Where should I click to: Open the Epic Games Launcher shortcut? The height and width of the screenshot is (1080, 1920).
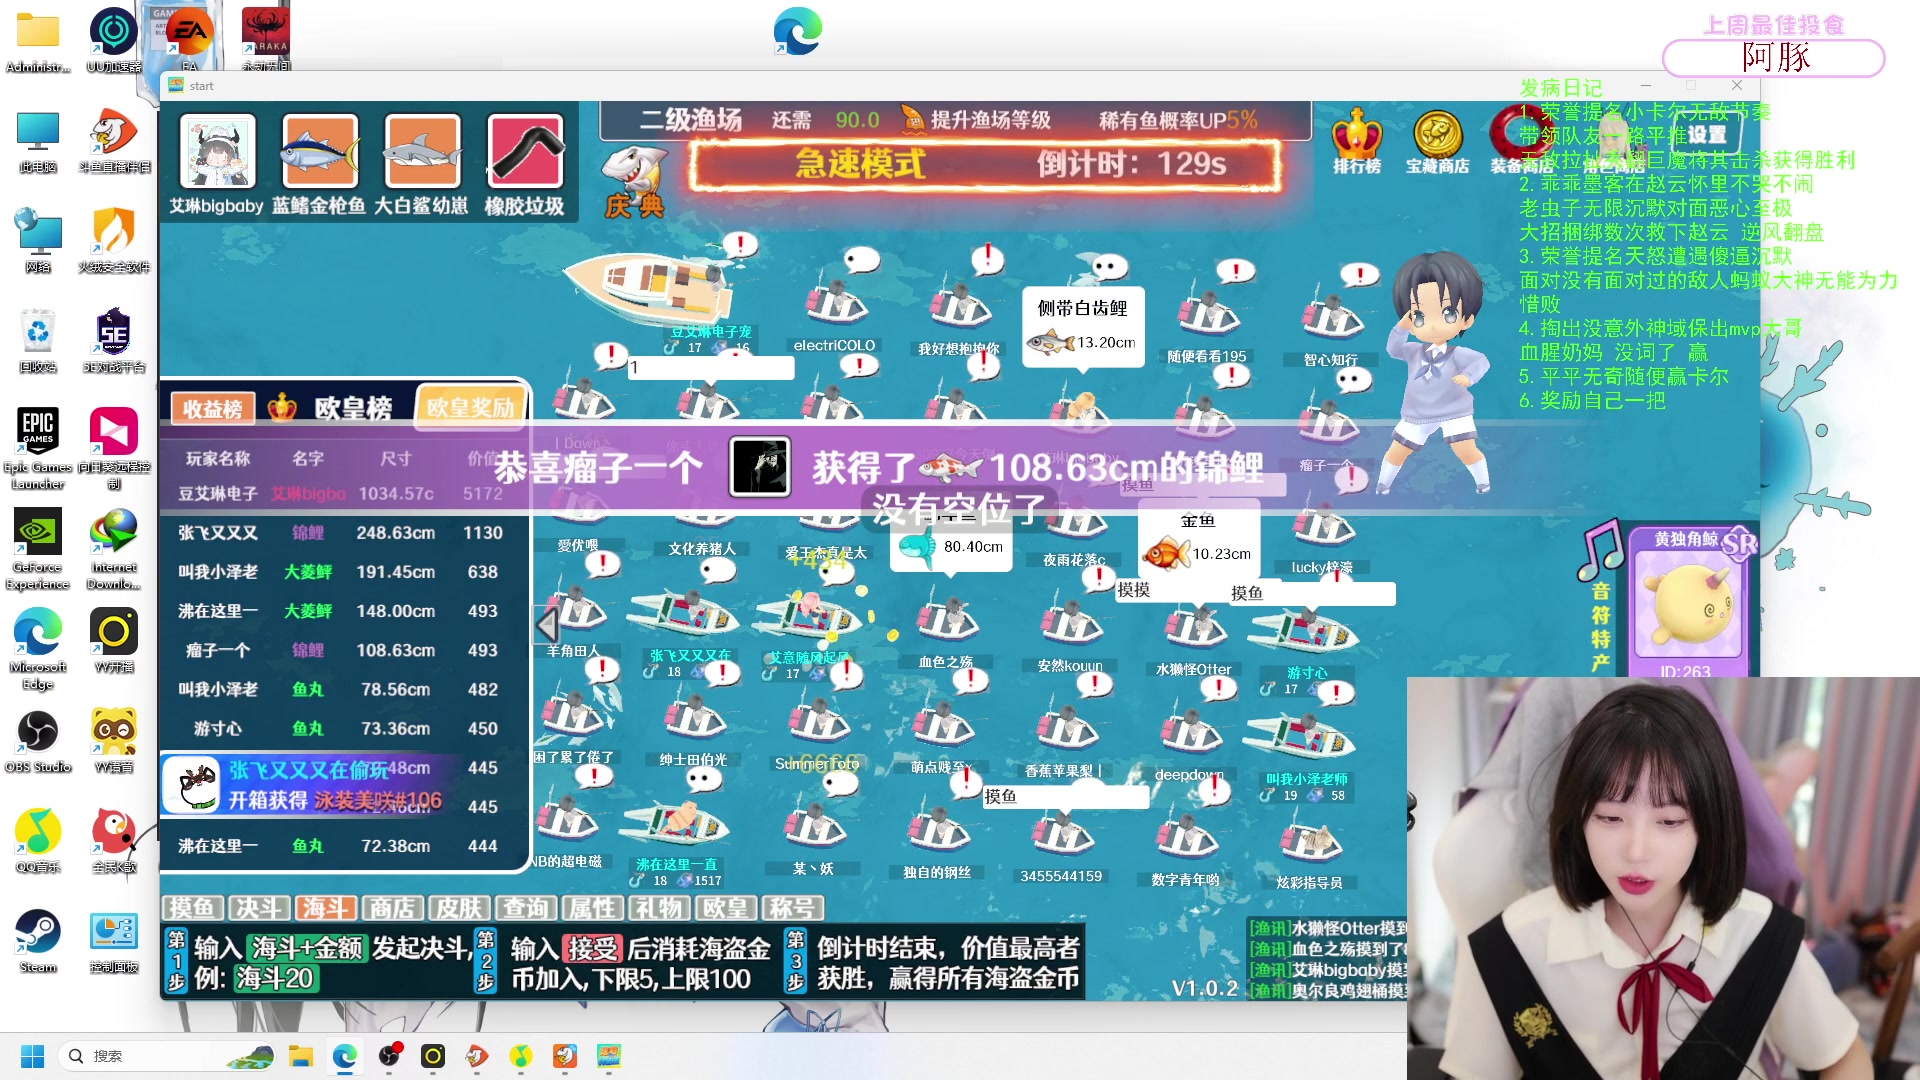click(38, 448)
